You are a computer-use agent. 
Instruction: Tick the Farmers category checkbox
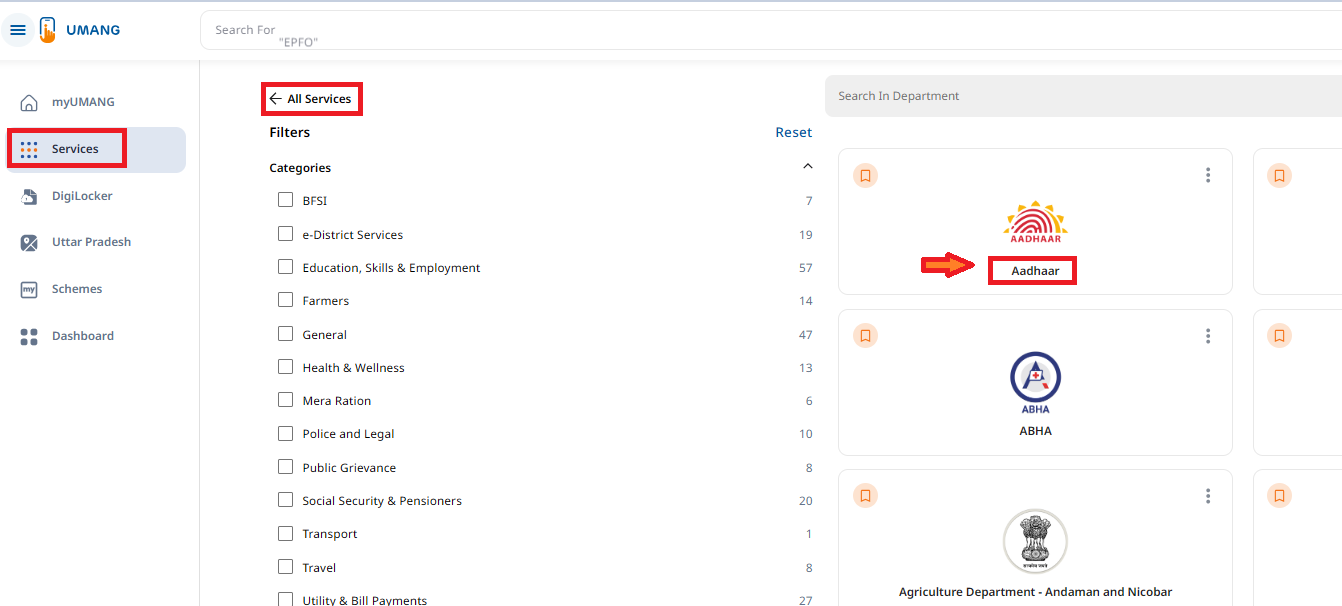(286, 300)
